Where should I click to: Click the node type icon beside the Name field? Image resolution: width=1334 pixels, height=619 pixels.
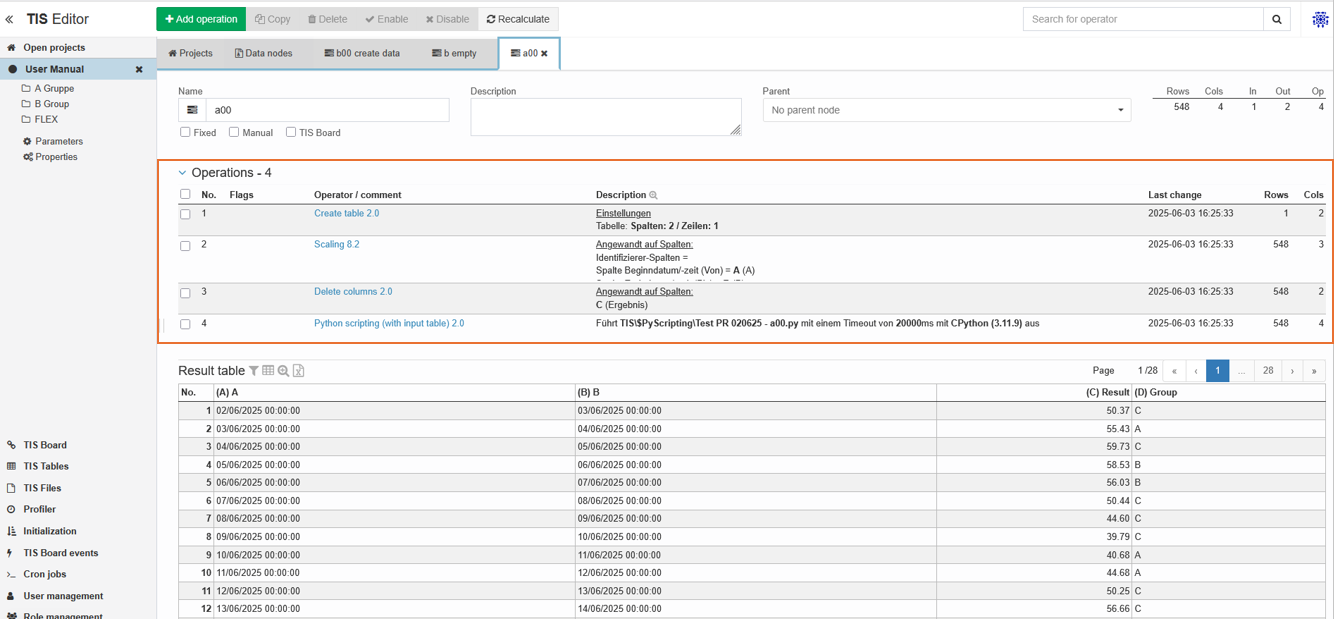tap(192, 110)
